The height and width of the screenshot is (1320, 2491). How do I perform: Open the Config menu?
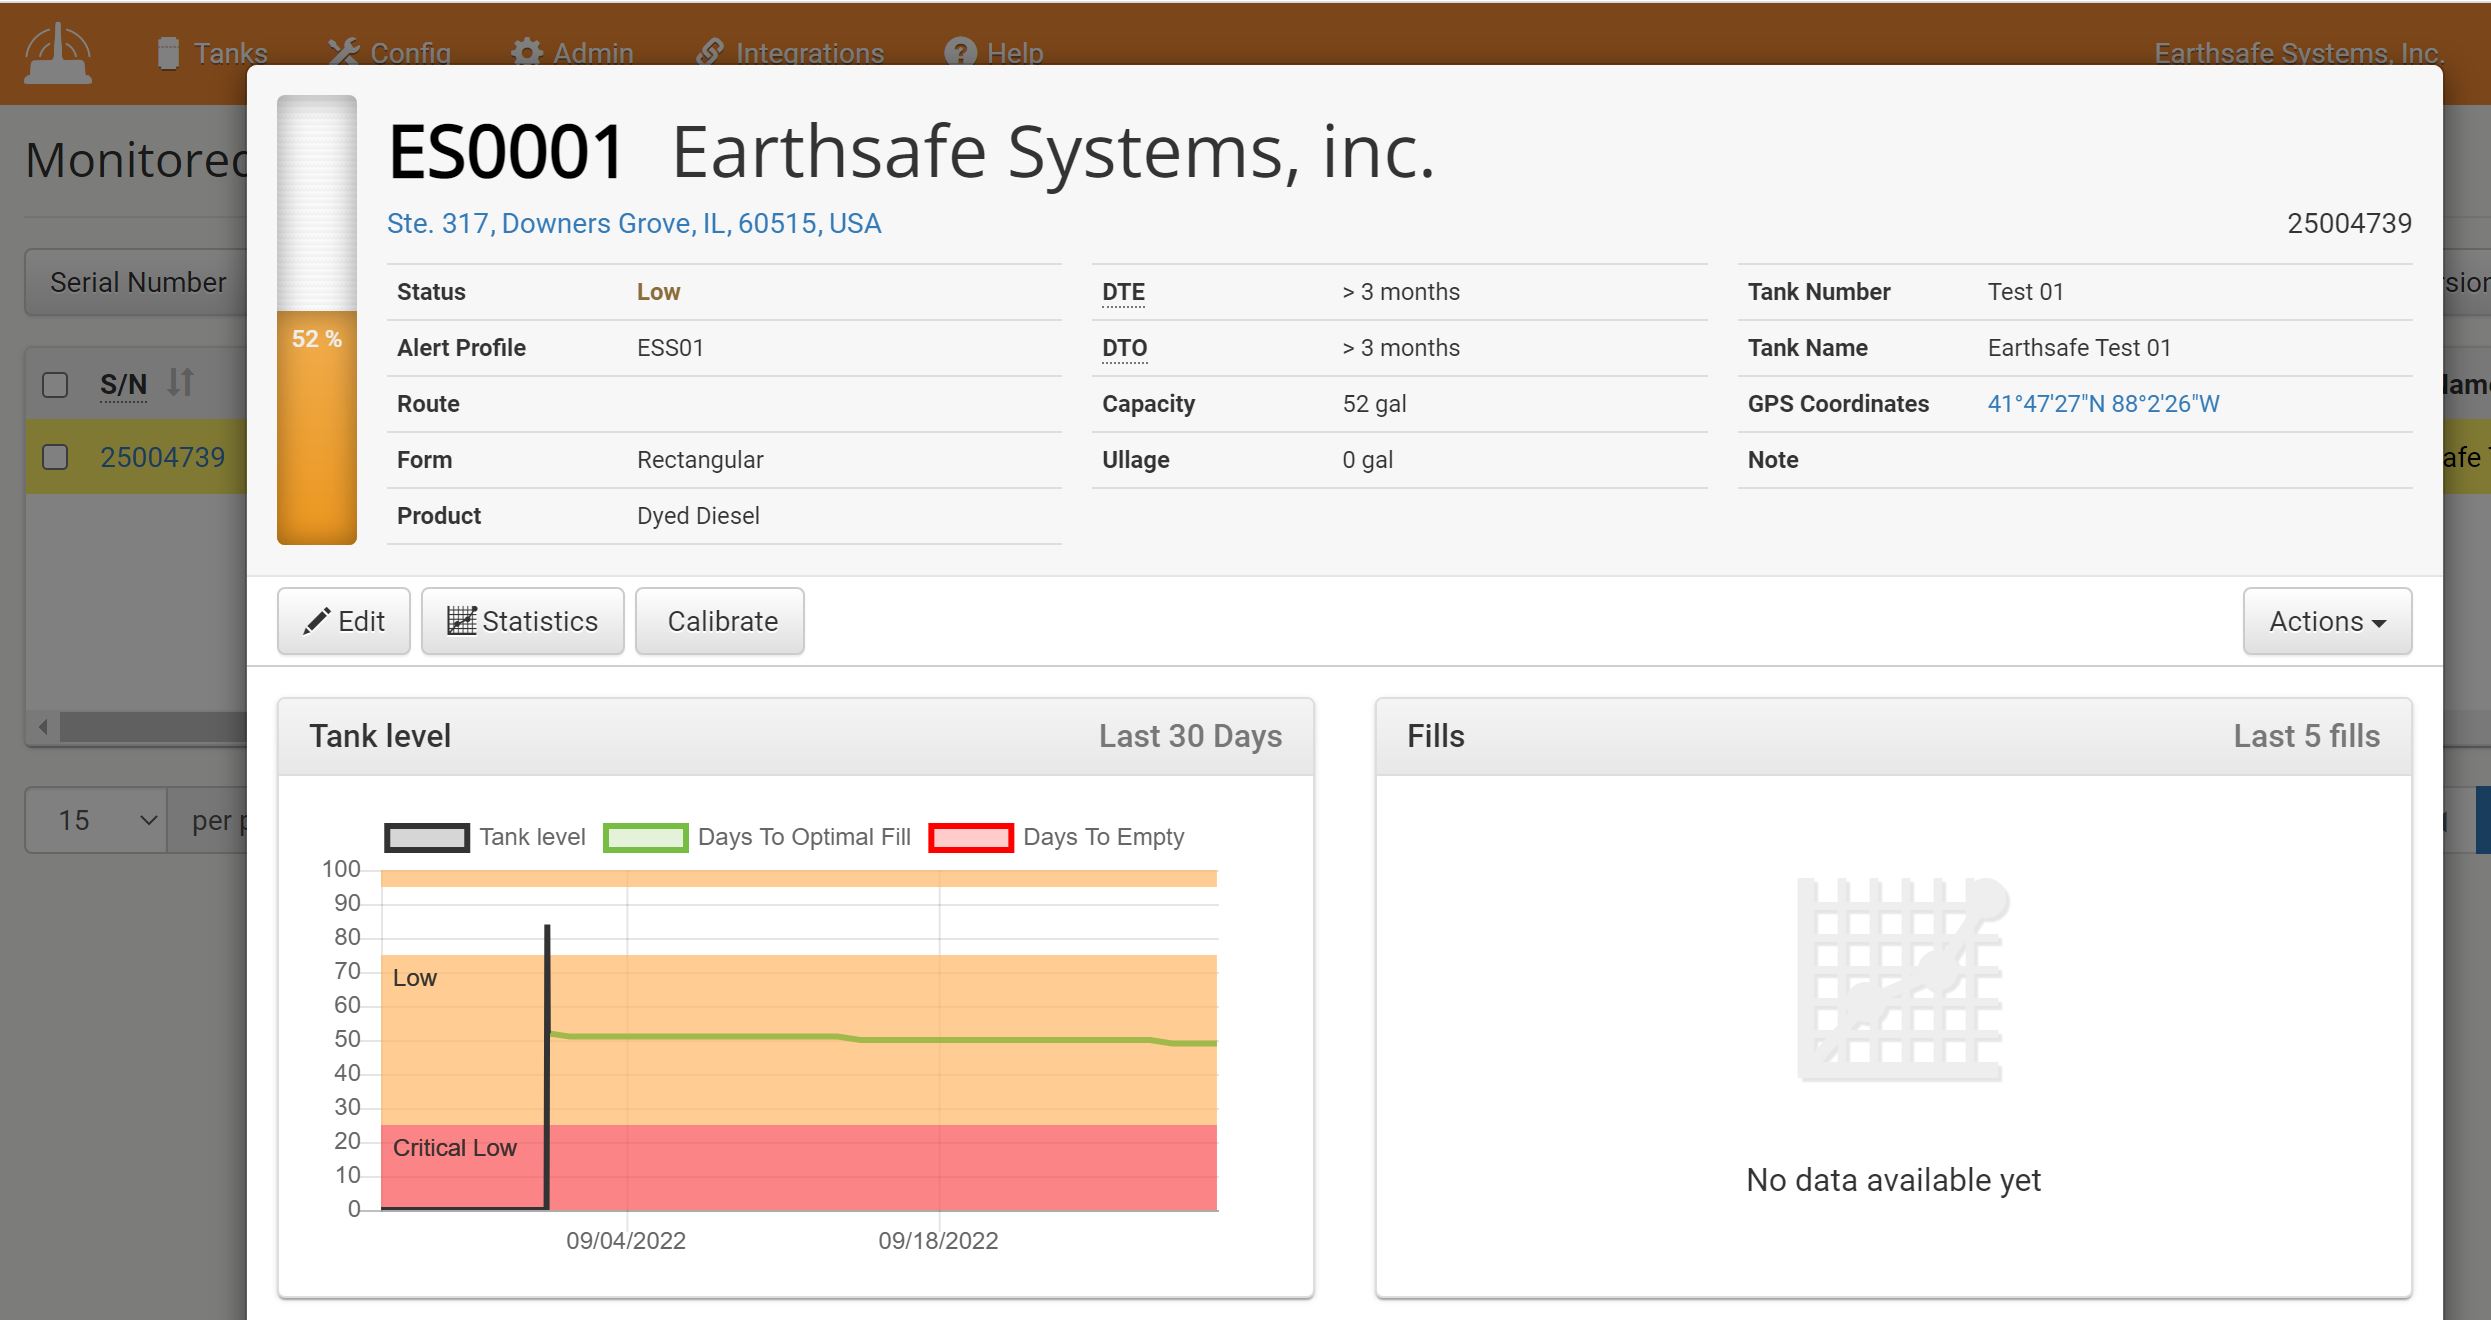click(x=390, y=53)
